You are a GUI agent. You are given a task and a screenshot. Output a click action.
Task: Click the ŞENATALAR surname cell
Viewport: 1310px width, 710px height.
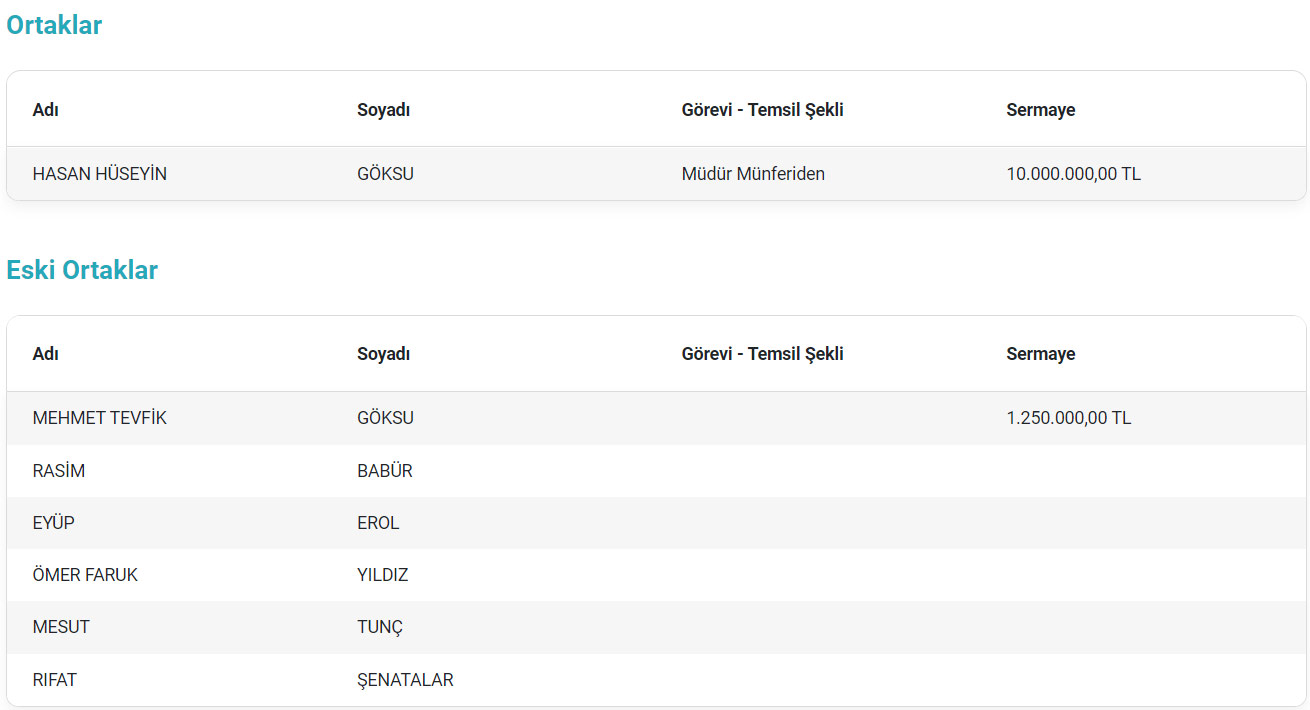tap(405, 680)
